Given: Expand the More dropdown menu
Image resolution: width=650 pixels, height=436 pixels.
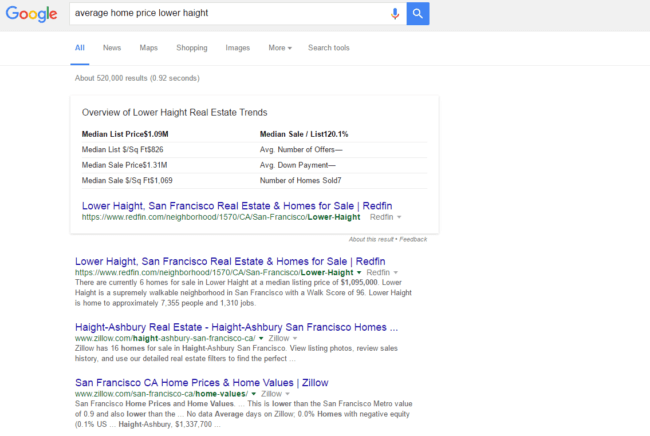Looking at the screenshot, I should click(280, 48).
